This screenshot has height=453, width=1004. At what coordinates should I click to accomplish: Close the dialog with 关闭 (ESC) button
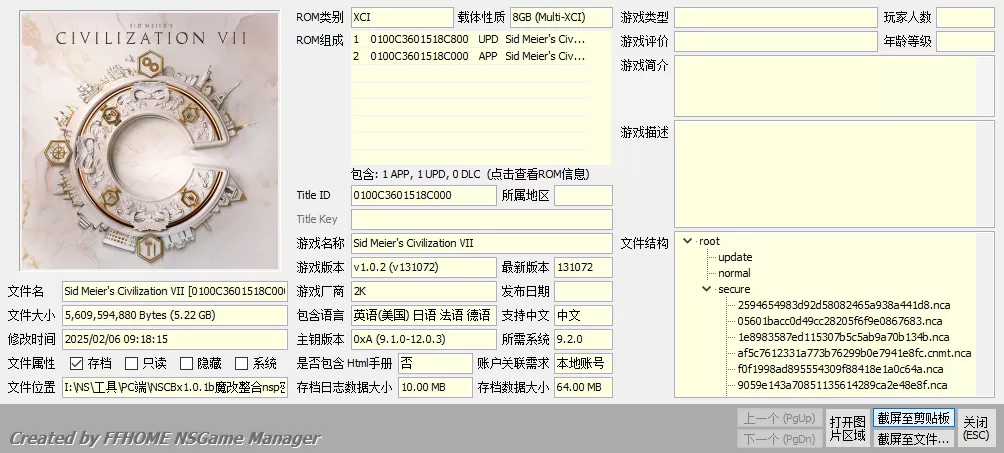tap(975, 428)
